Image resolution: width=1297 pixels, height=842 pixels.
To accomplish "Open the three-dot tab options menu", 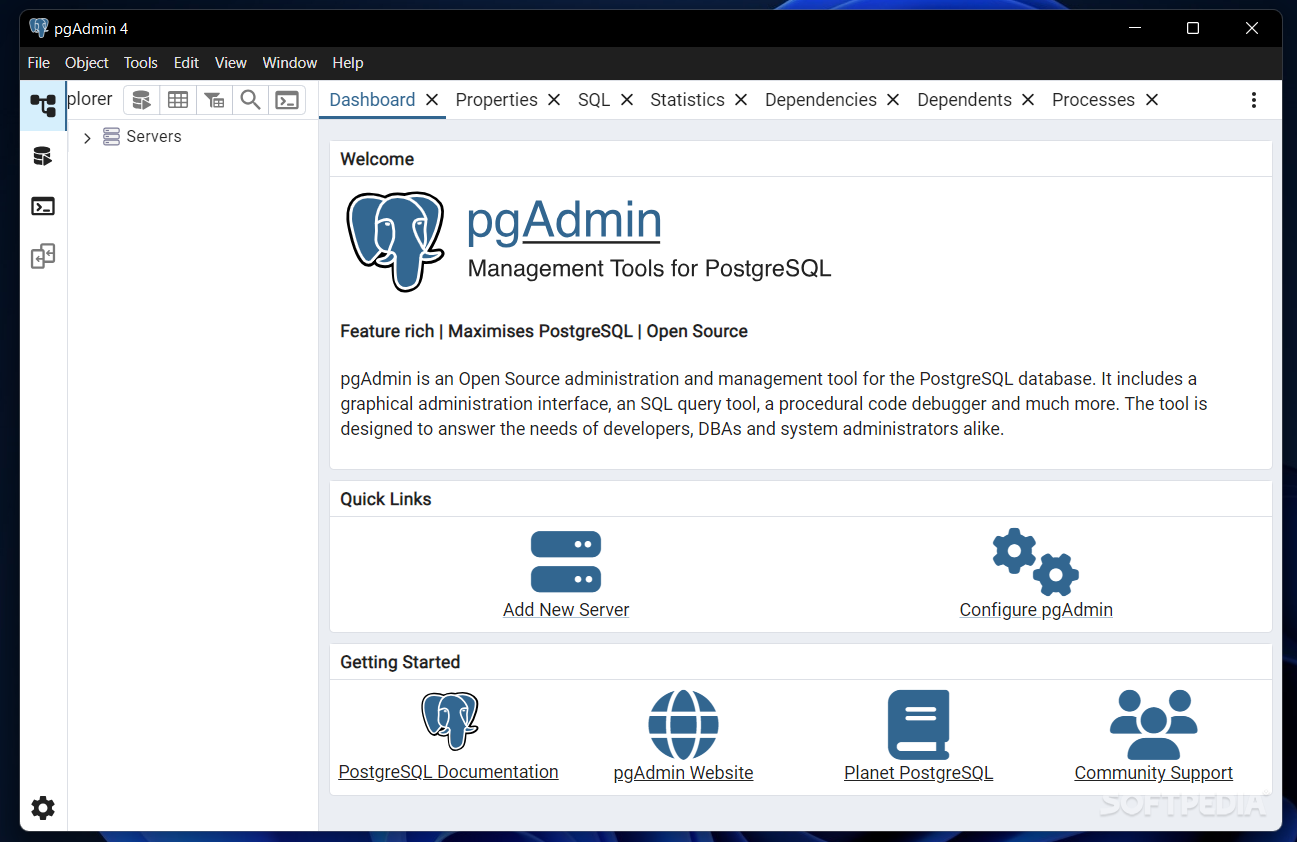I will 1254,100.
